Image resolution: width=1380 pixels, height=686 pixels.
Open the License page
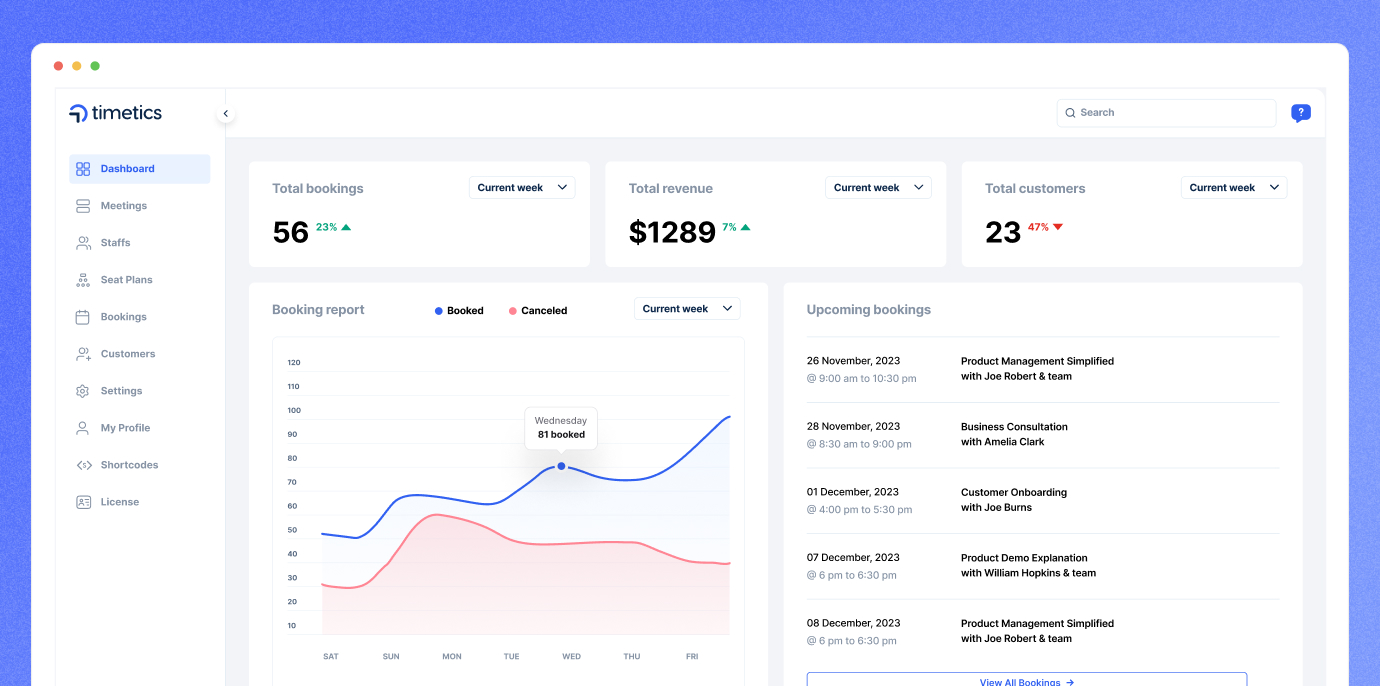[120, 502]
